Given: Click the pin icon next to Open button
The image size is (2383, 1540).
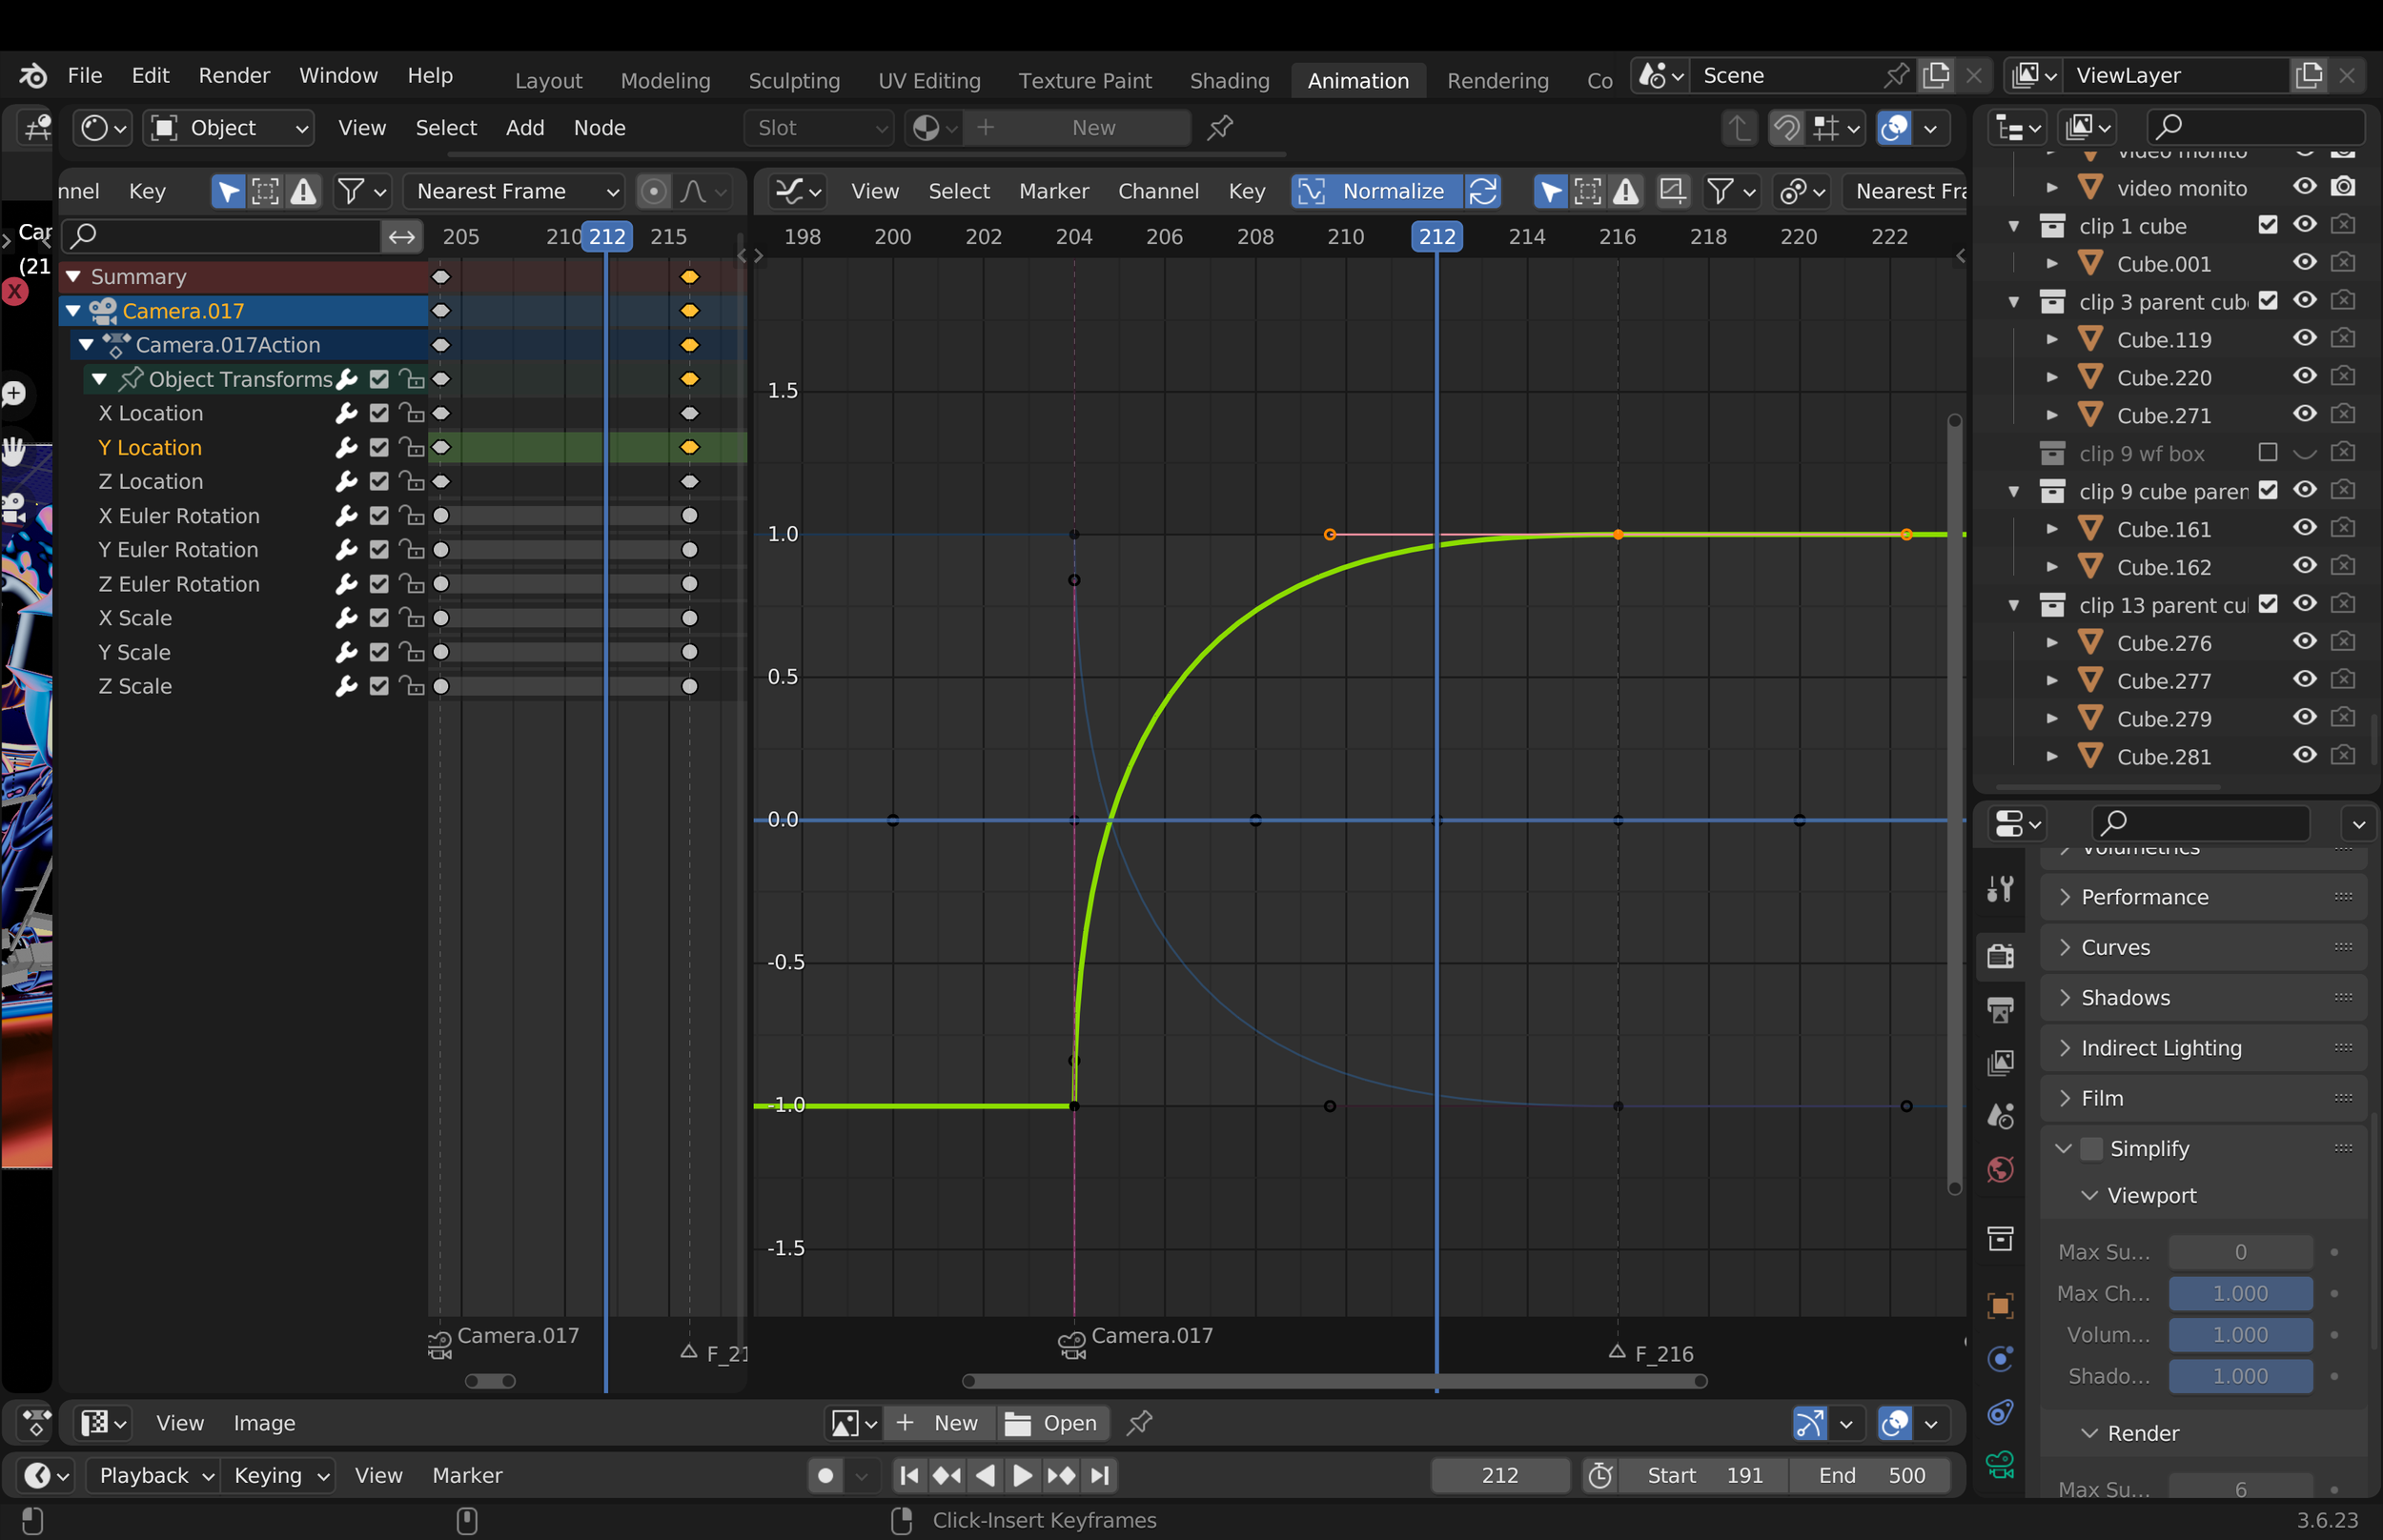Looking at the screenshot, I should (1139, 1422).
